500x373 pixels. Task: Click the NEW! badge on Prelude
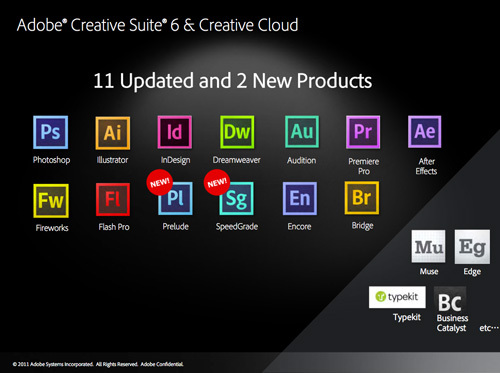(x=159, y=182)
